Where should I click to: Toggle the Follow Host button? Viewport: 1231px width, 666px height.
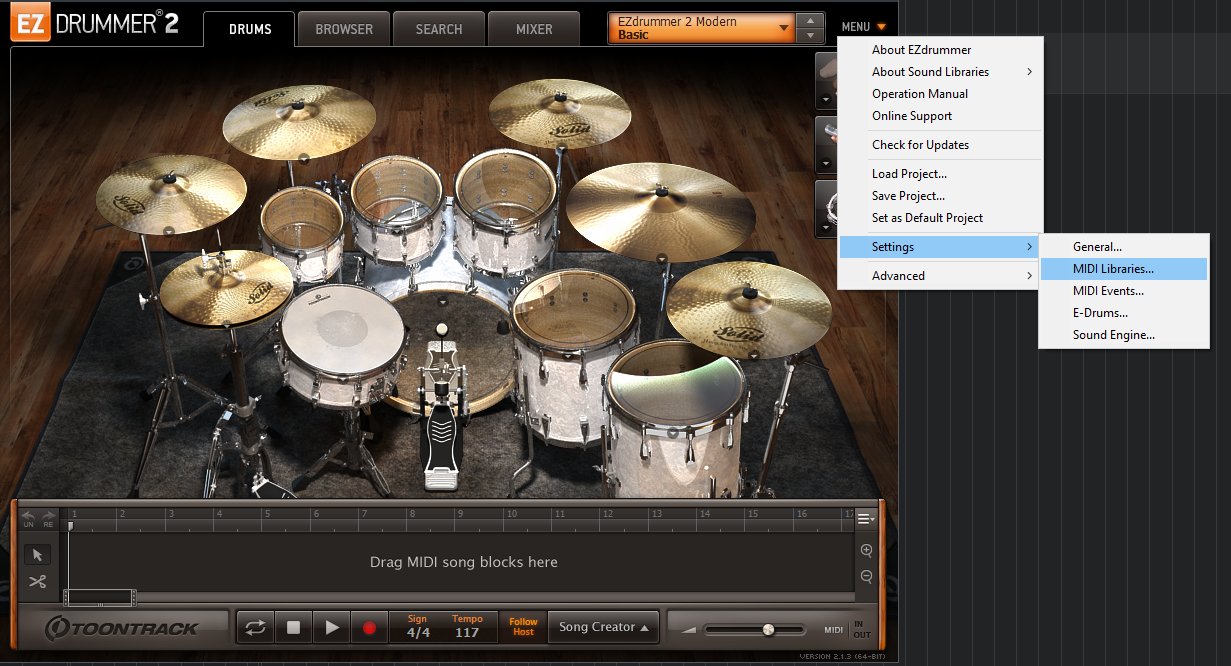(523, 627)
